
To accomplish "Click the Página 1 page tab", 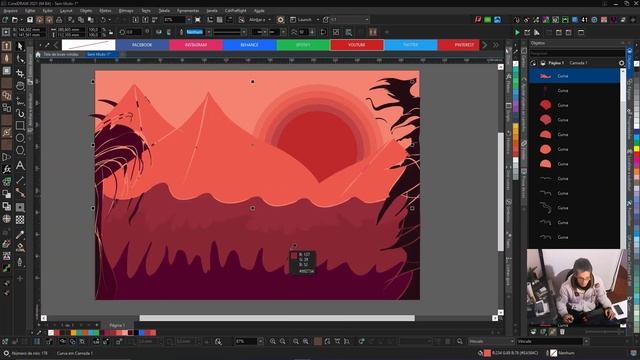I will (x=117, y=325).
